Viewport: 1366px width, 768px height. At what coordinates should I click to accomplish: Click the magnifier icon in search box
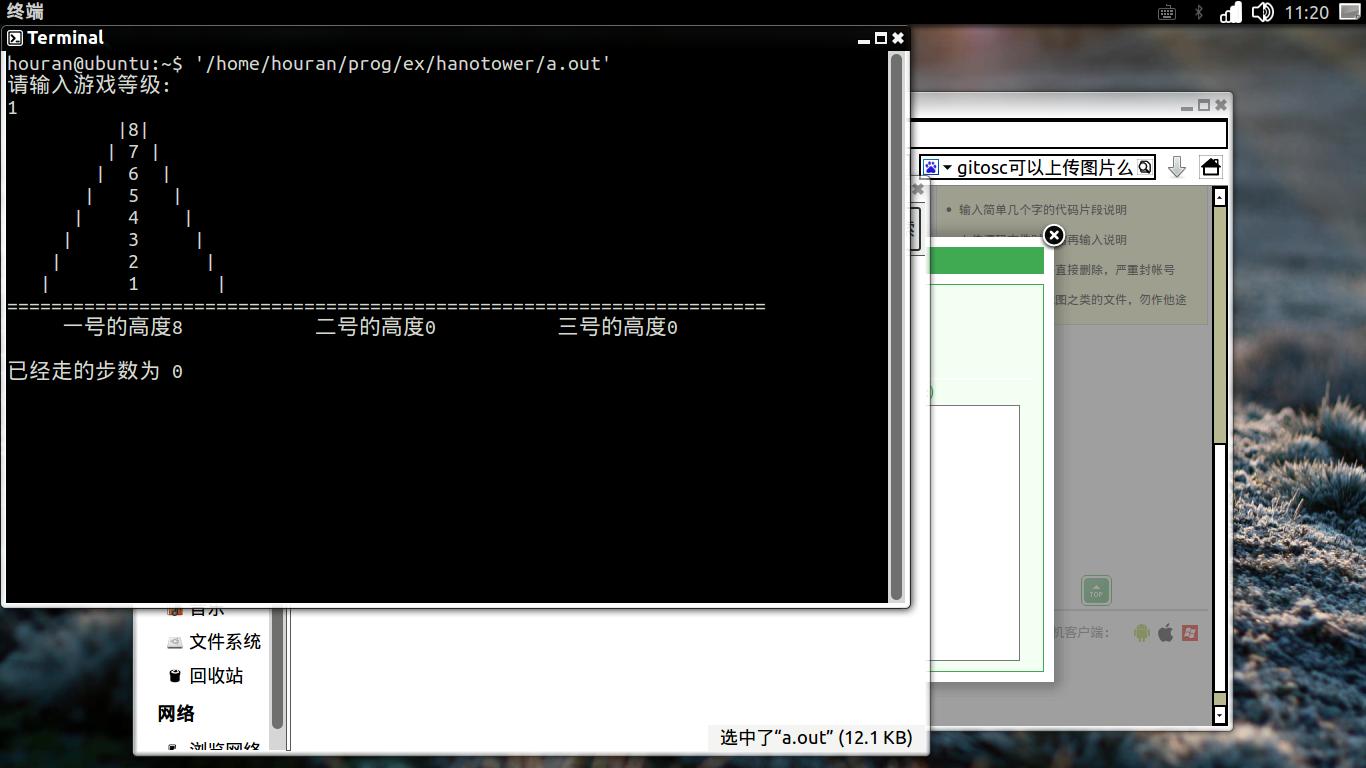(1144, 167)
